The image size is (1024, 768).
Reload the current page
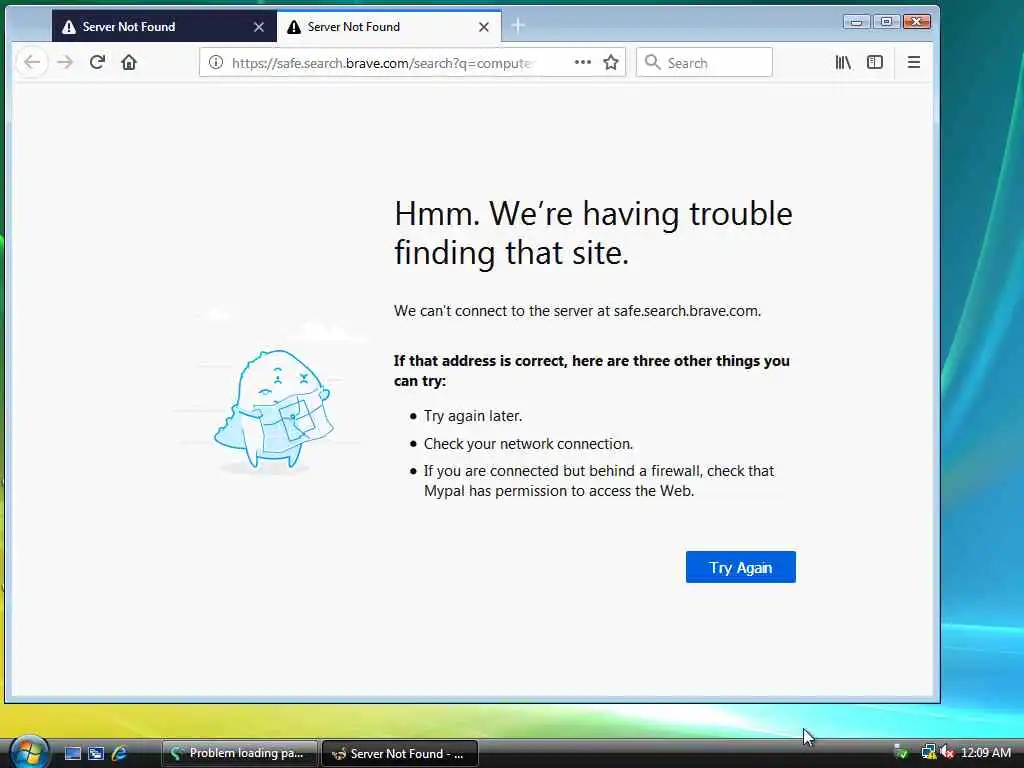tap(97, 63)
